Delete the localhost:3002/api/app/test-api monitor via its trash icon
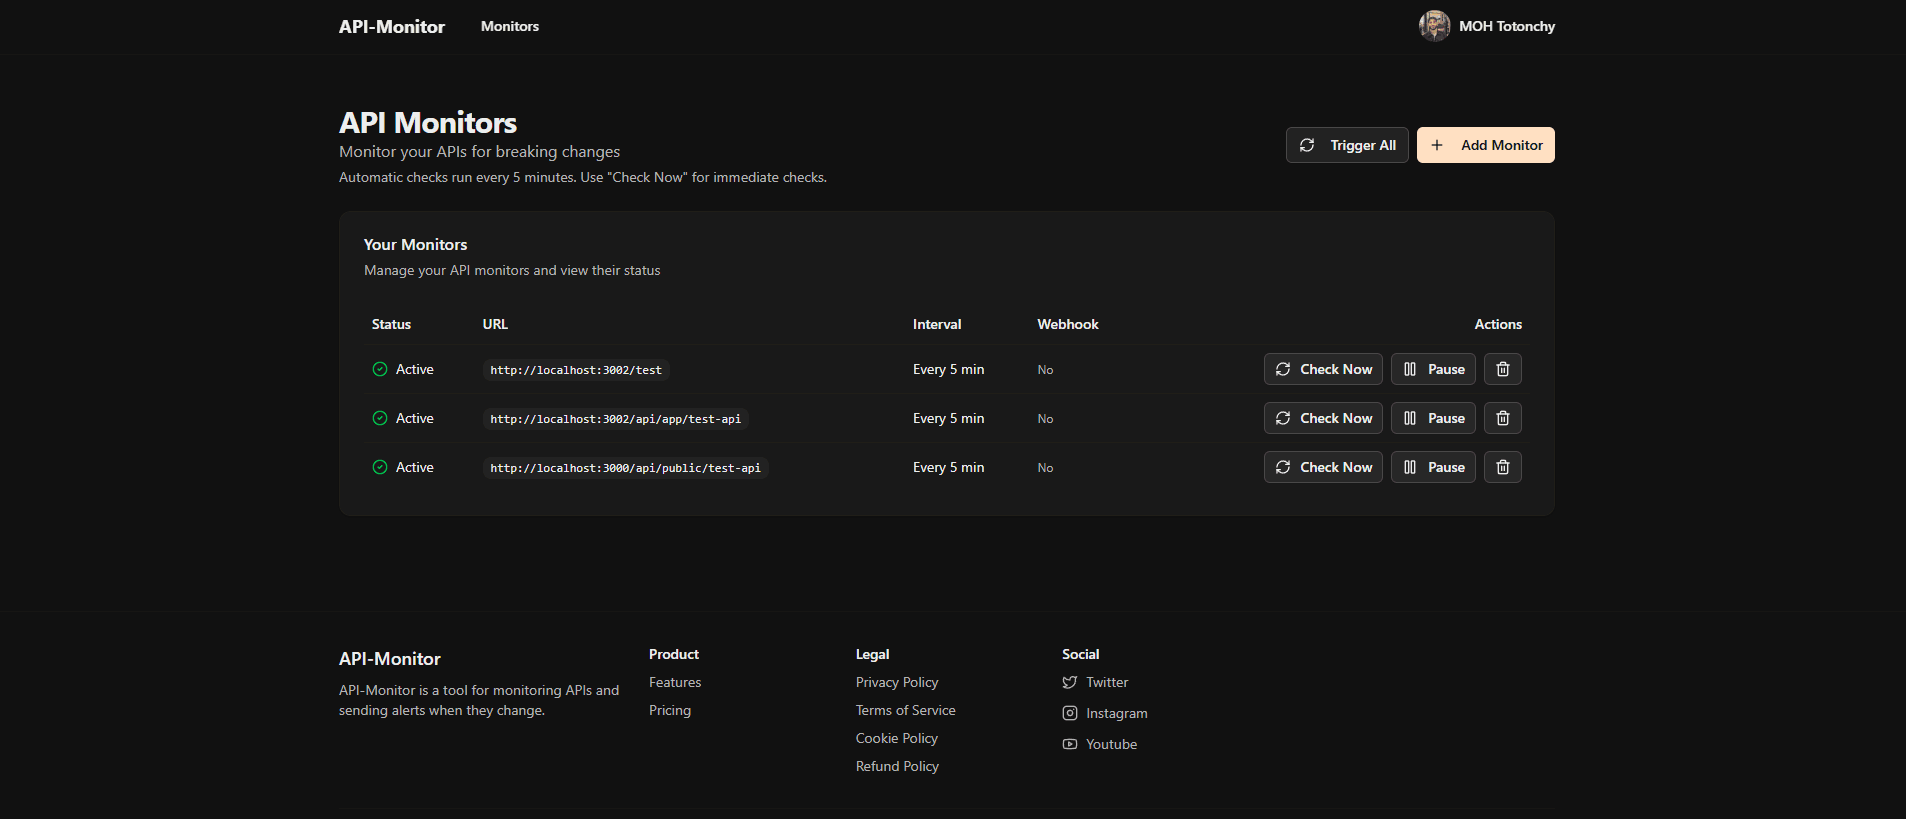Image resolution: width=1906 pixels, height=819 pixels. [x=1502, y=418]
